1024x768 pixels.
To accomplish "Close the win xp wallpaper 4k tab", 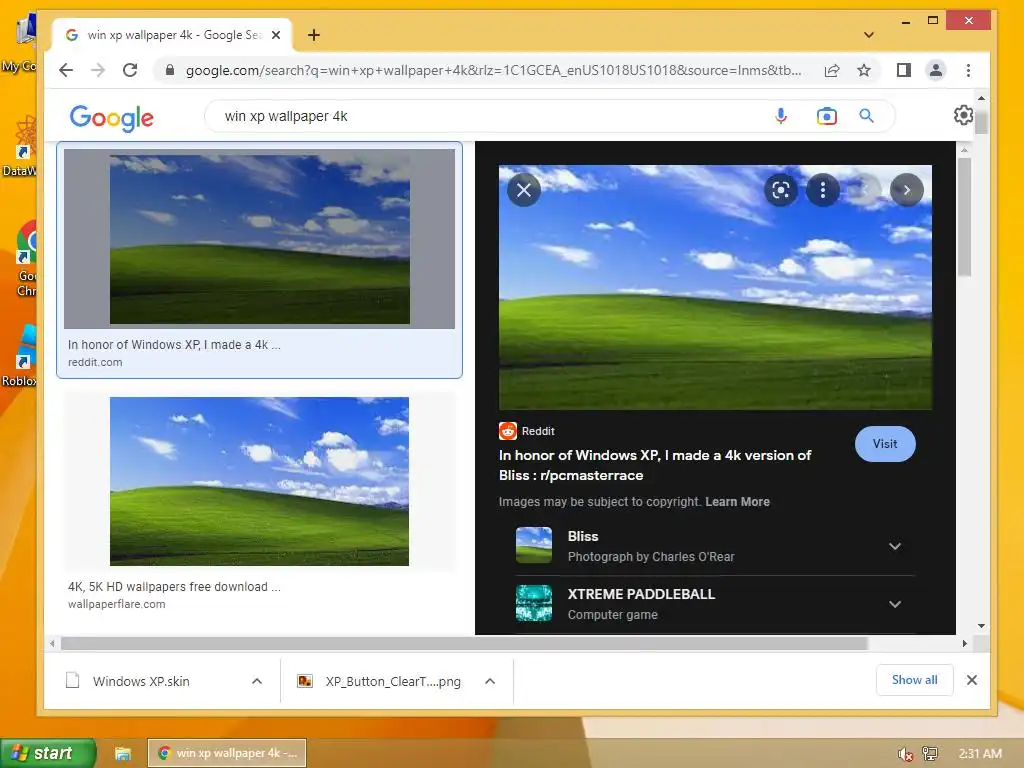I will pos(276,35).
